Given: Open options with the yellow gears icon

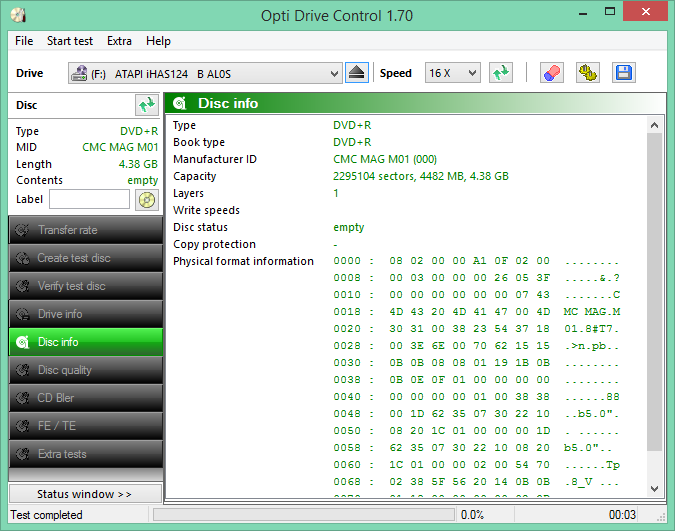Looking at the screenshot, I should point(588,73).
